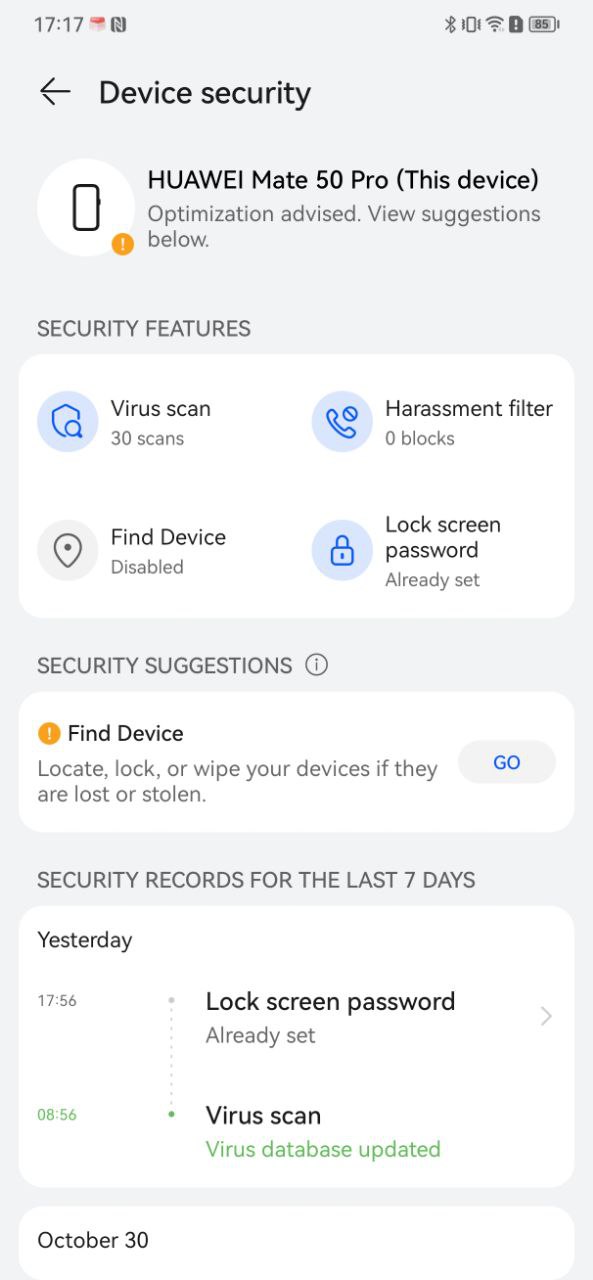593x1280 pixels.
Task: Expand Lock screen password record chevron
Action: [x=546, y=1017]
